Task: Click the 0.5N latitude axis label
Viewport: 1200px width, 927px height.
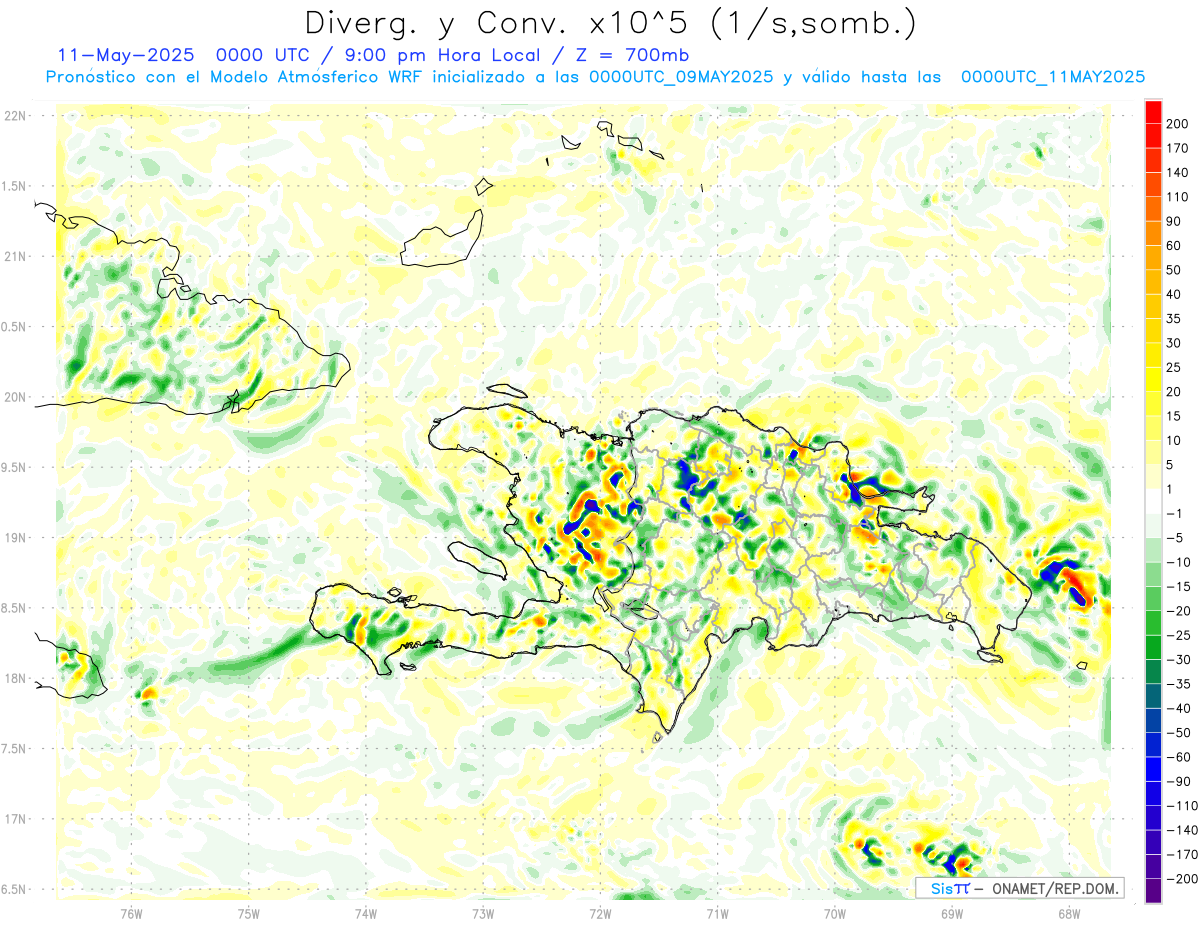Action: [15, 327]
